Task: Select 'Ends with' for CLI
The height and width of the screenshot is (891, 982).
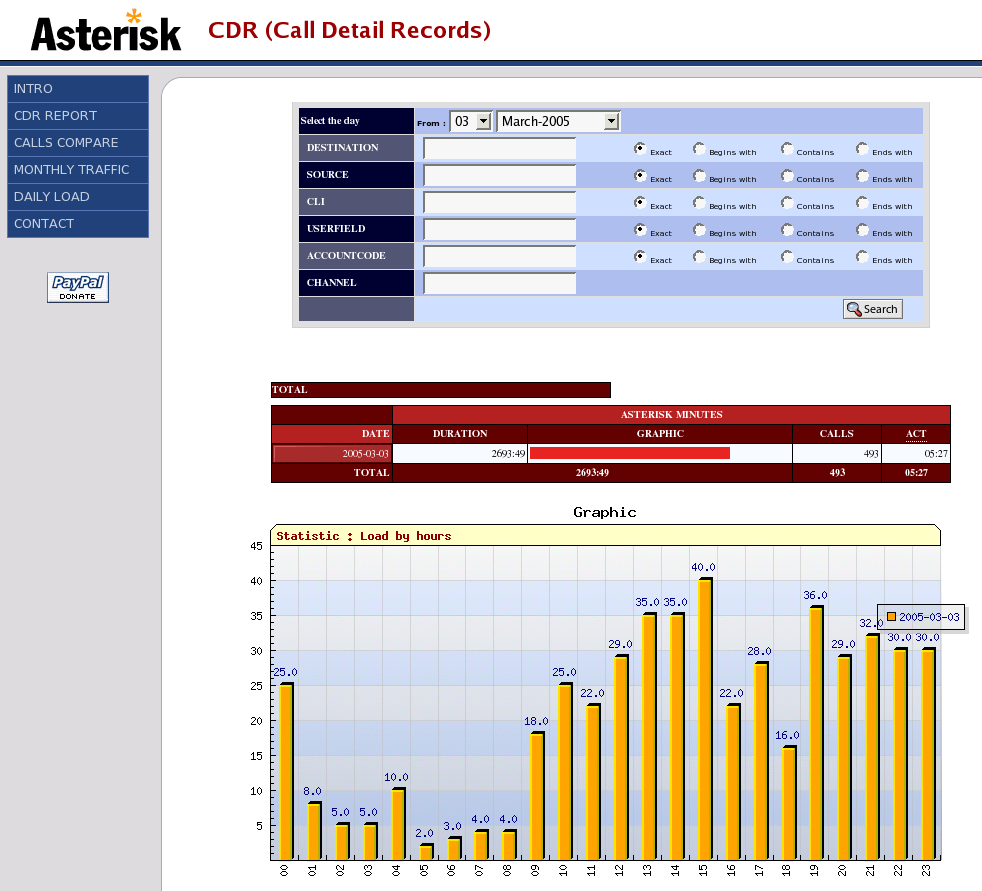Action: click(862, 202)
